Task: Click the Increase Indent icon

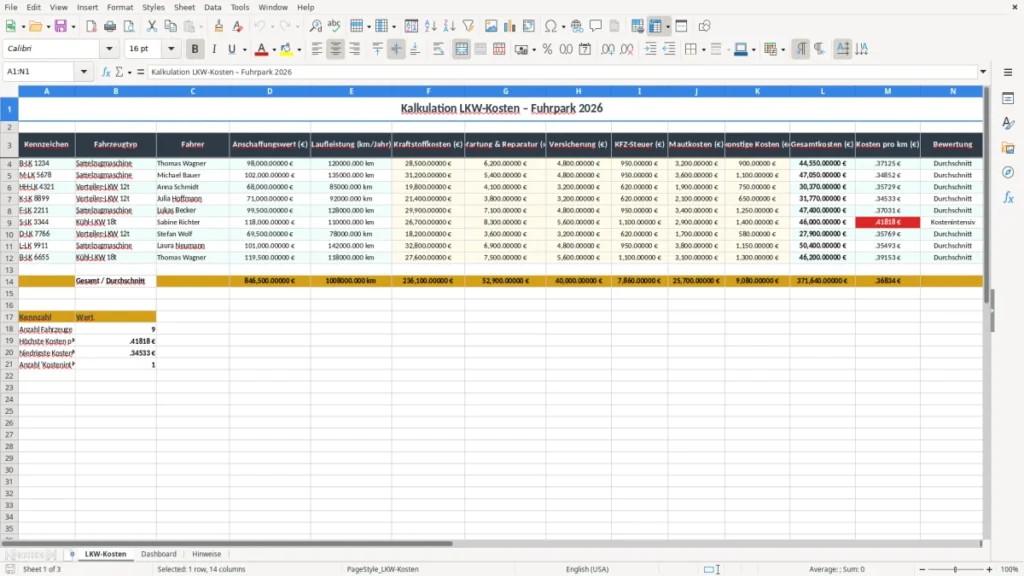Action: pos(650,49)
